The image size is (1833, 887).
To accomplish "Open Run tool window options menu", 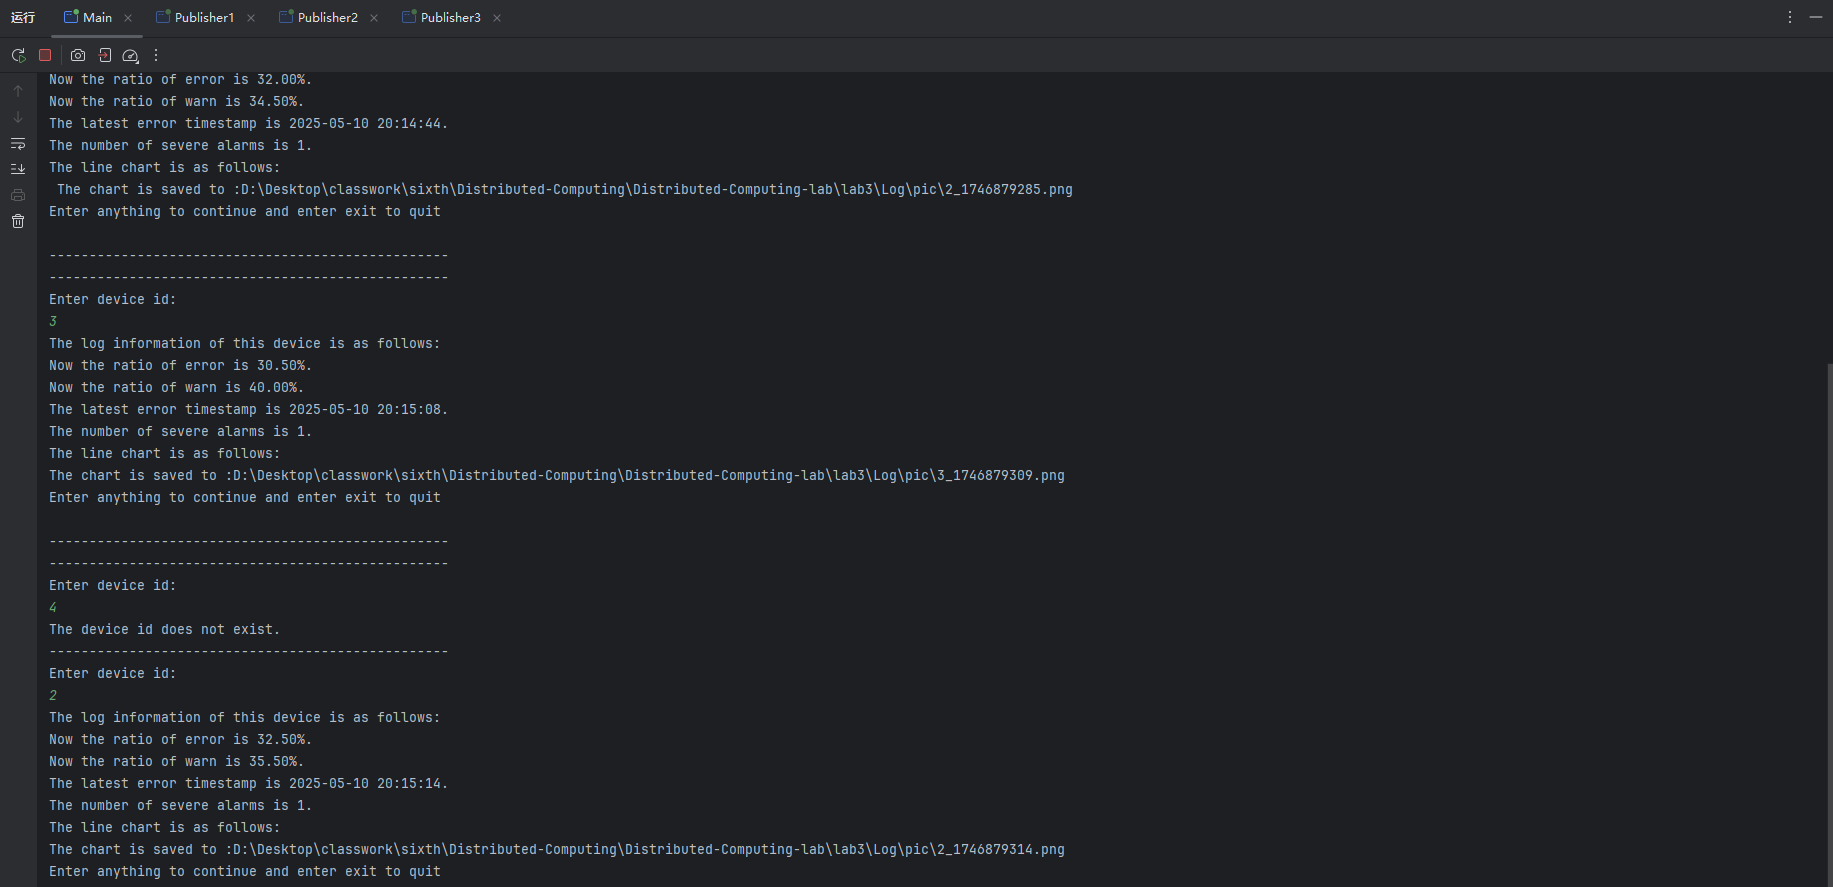I will (x=1790, y=17).
